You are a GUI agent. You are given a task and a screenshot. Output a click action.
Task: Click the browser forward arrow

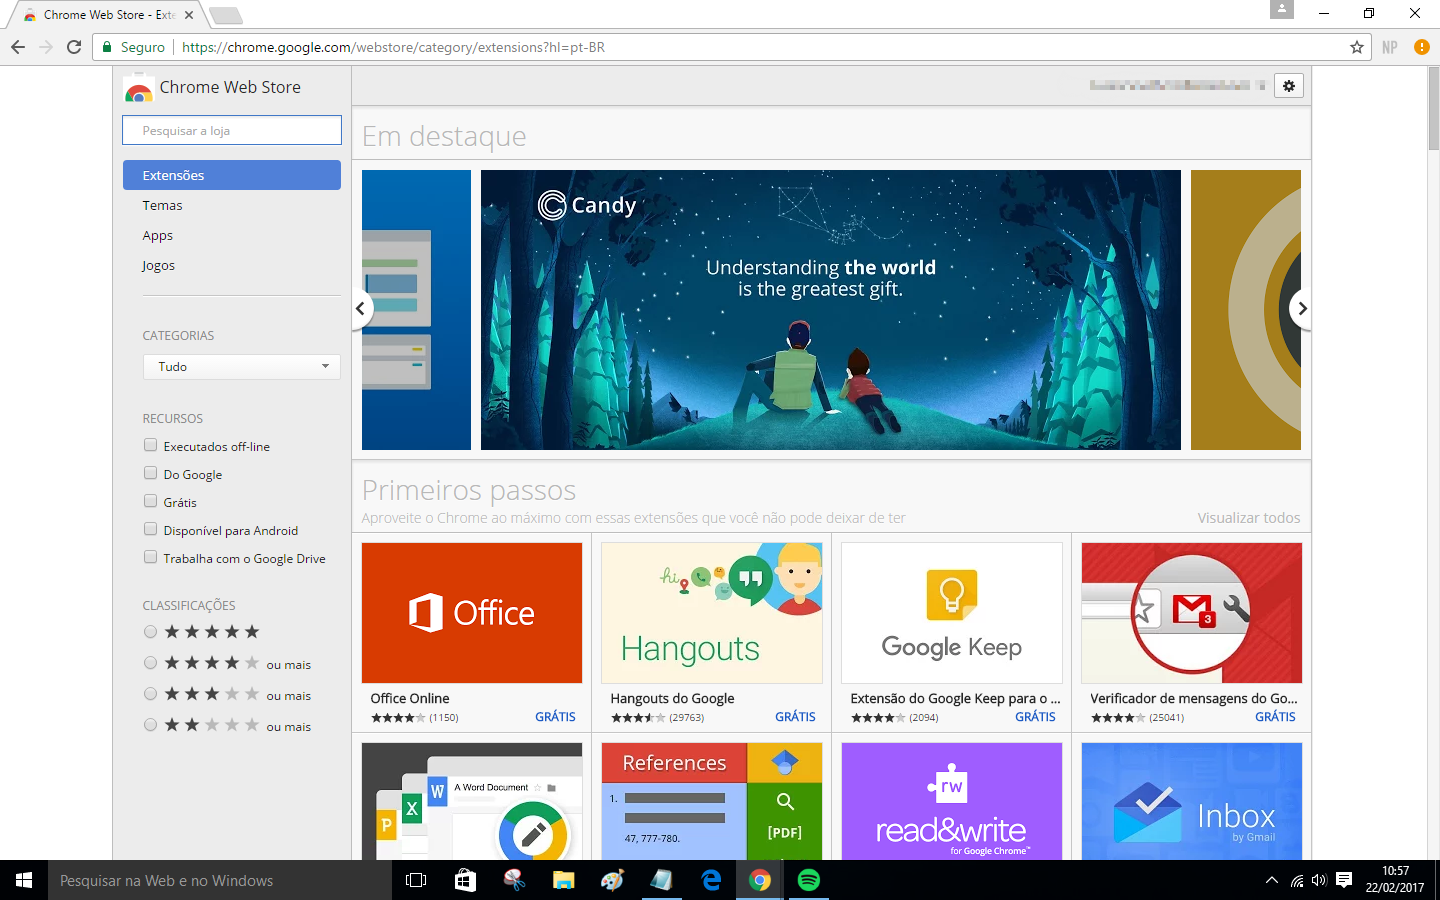[x=46, y=47]
